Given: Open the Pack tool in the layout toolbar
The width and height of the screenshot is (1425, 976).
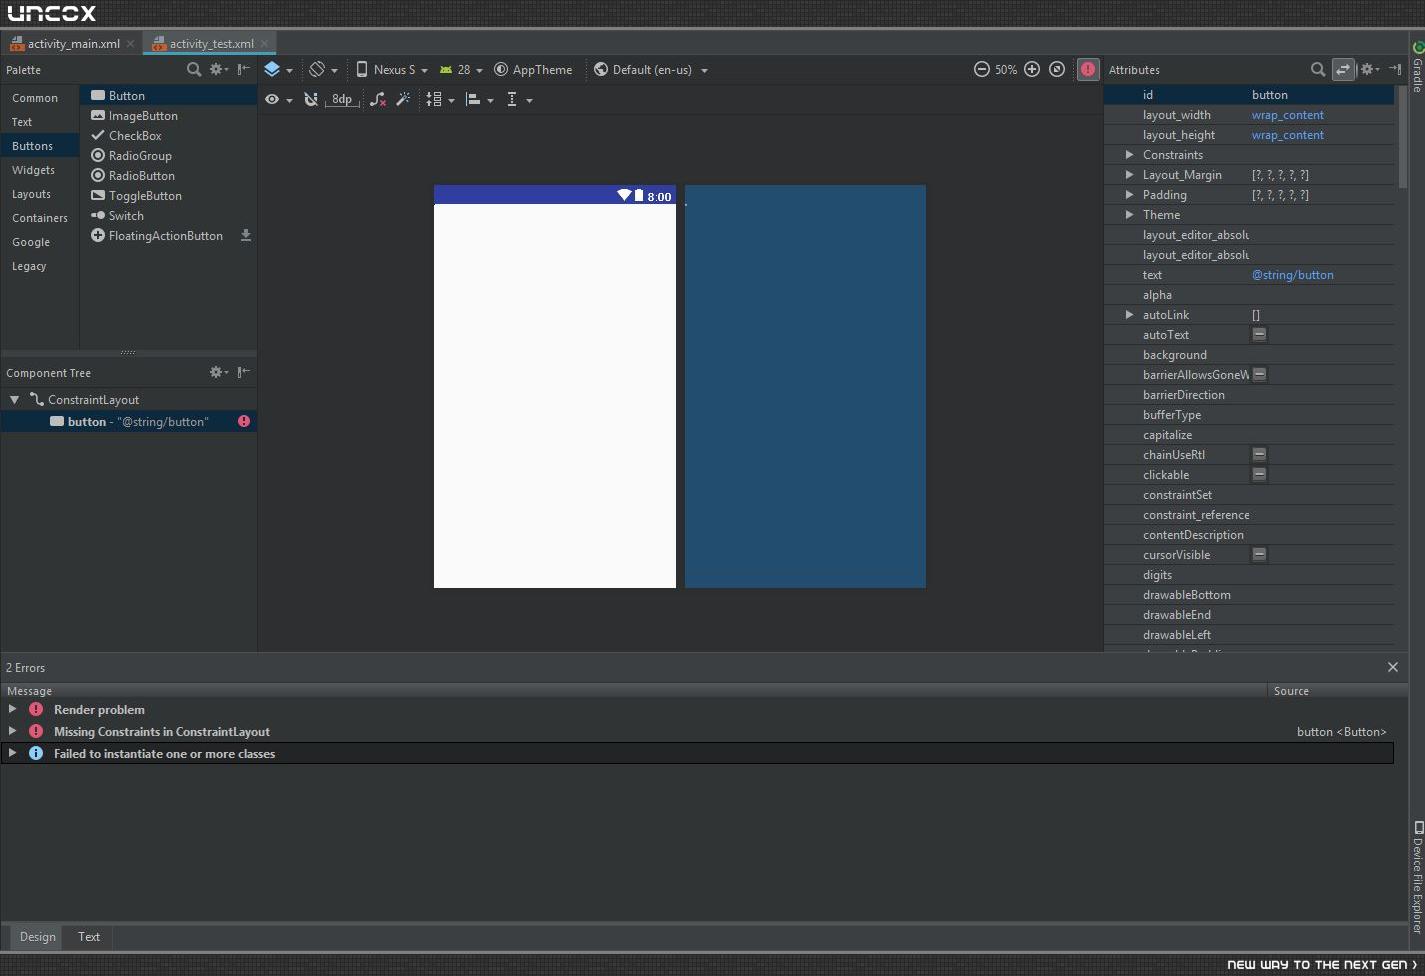Looking at the screenshot, I should pyautogui.click(x=440, y=100).
